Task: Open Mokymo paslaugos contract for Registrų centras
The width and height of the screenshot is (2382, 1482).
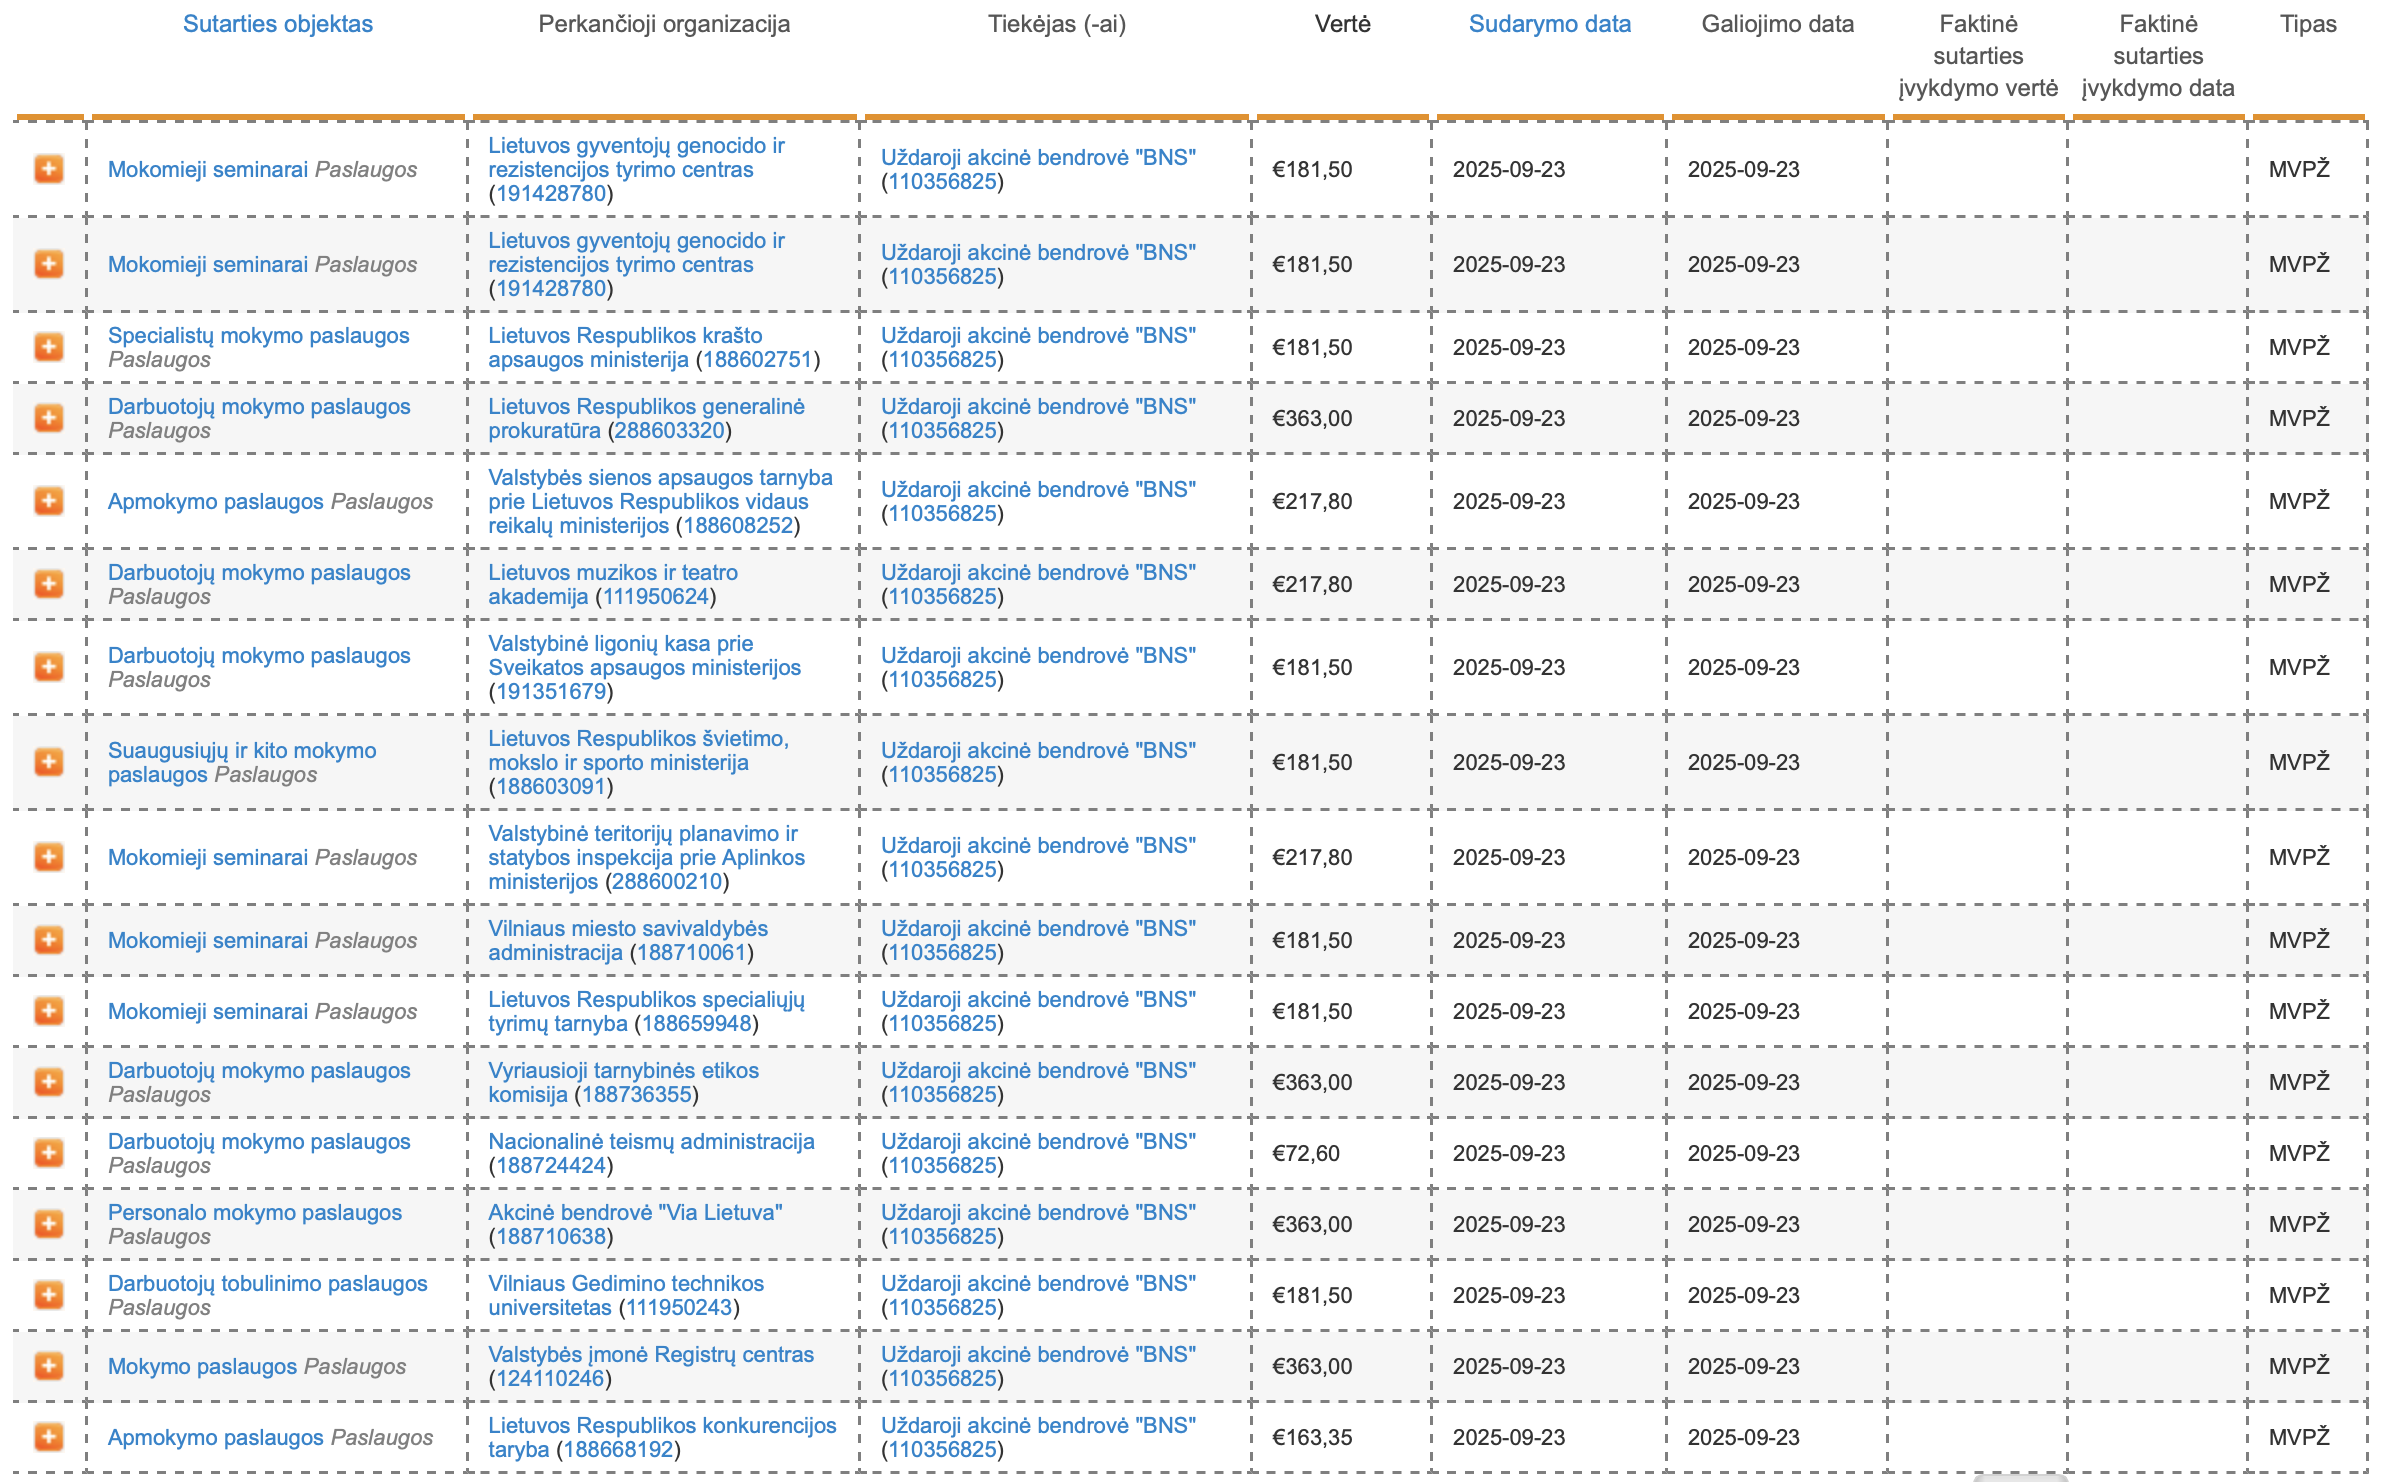Action: coord(202,1366)
